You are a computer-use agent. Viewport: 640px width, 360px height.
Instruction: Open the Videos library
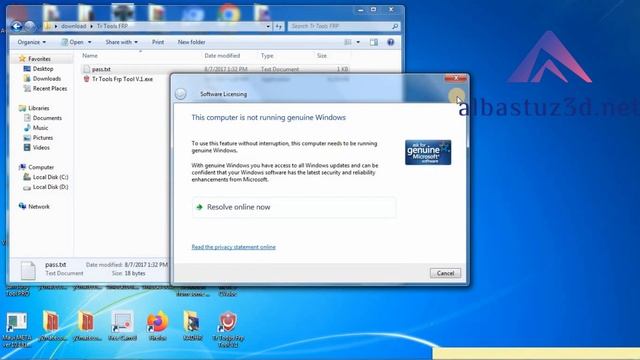click(x=41, y=147)
